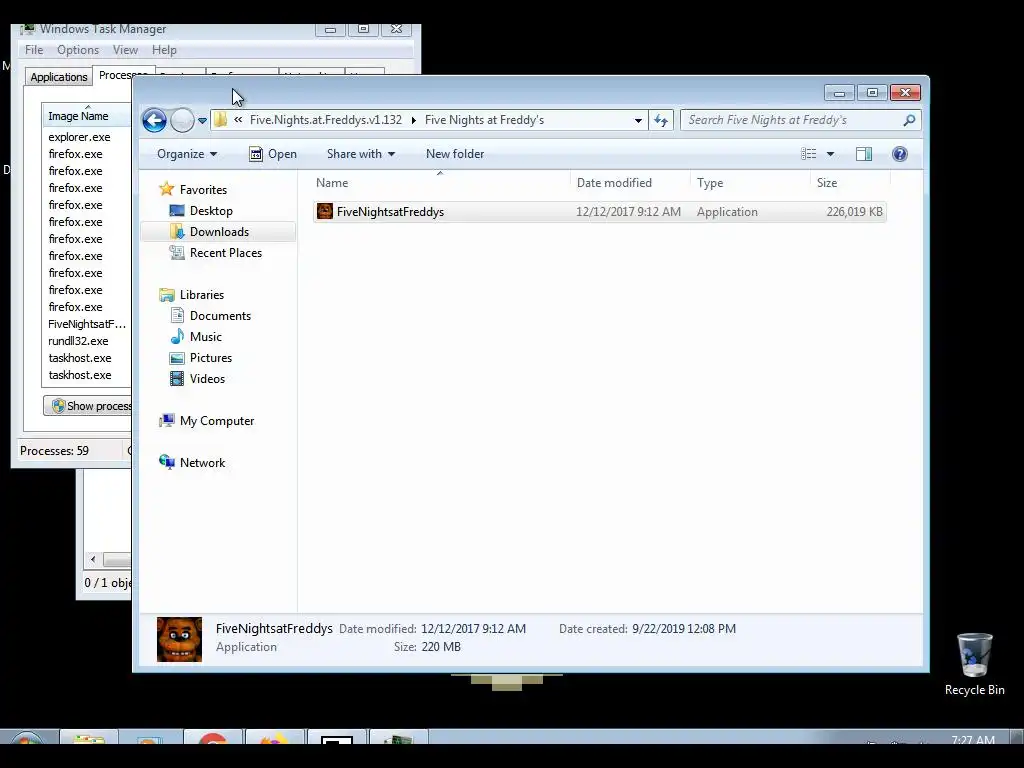Click Five.Nights.at.Freddys.v1.132 breadcrumb

pyautogui.click(x=326, y=120)
